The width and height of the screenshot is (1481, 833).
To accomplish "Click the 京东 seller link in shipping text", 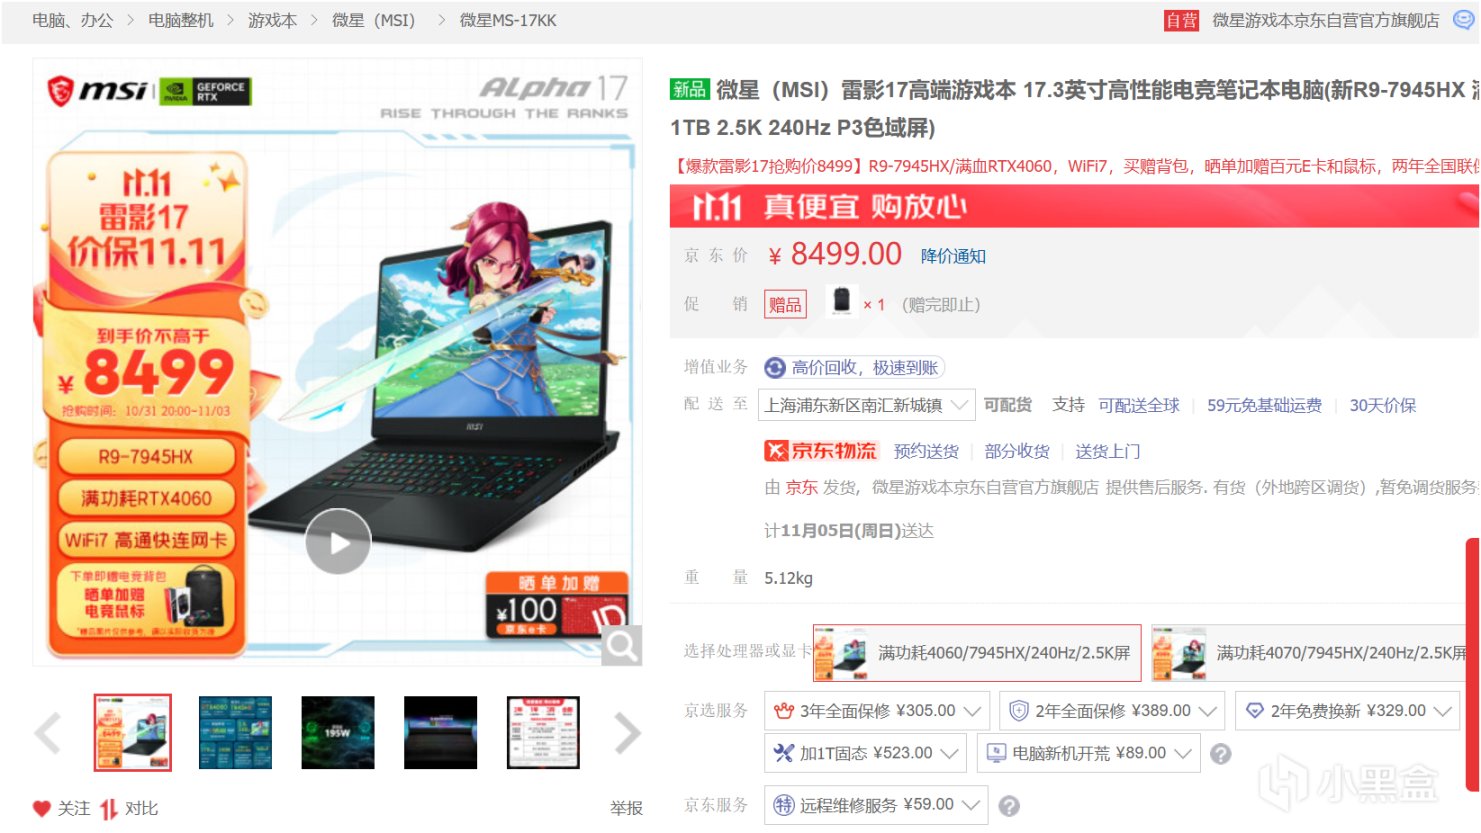I will tap(801, 487).
